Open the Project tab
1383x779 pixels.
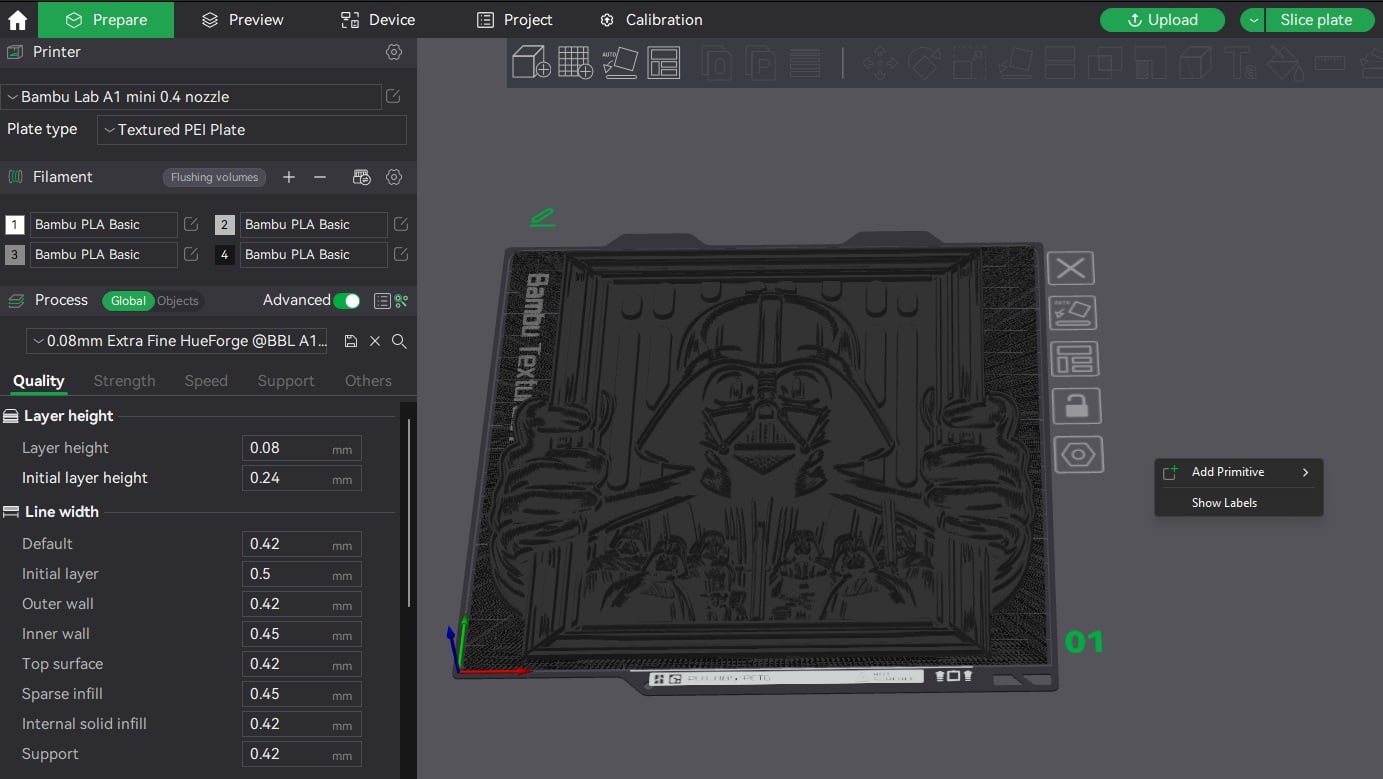click(x=514, y=20)
